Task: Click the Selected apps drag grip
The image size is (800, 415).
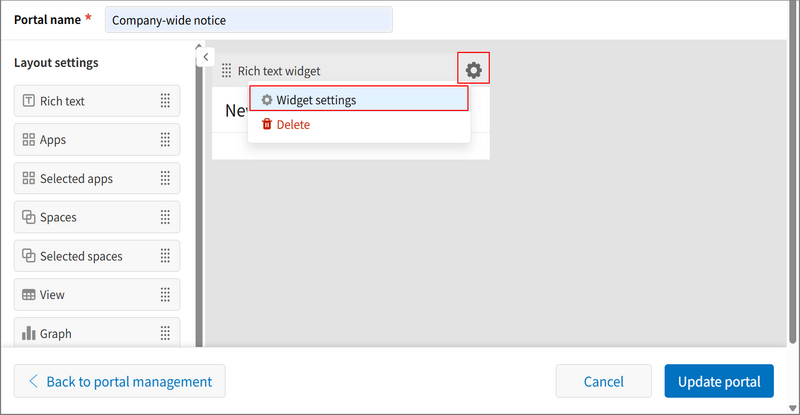Action: click(x=165, y=179)
